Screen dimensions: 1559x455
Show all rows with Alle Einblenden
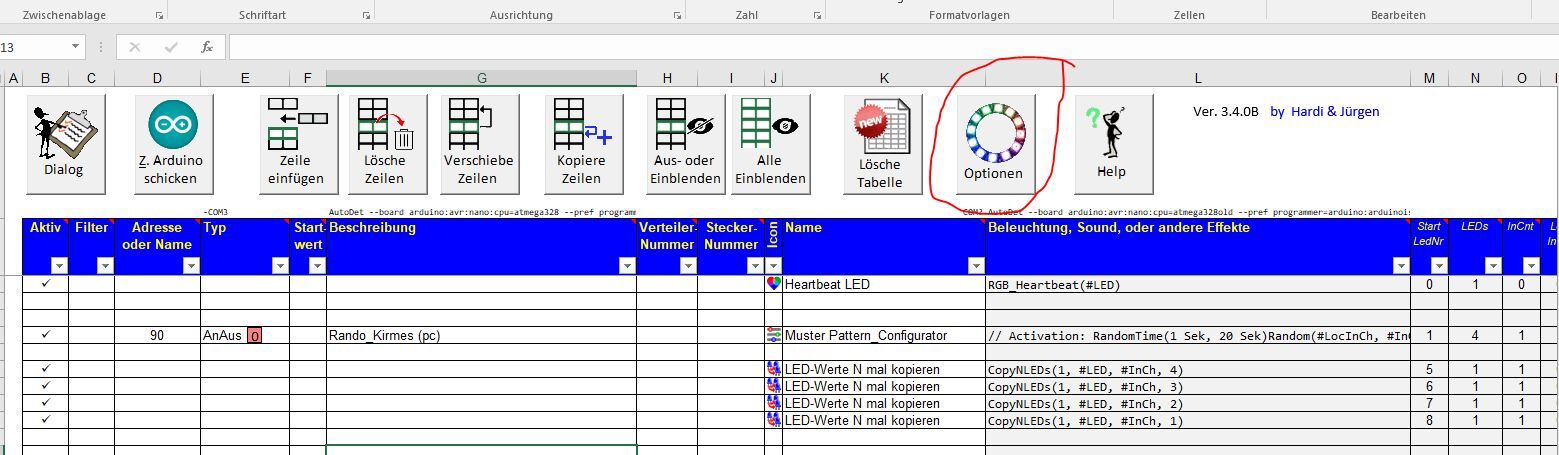point(770,144)
